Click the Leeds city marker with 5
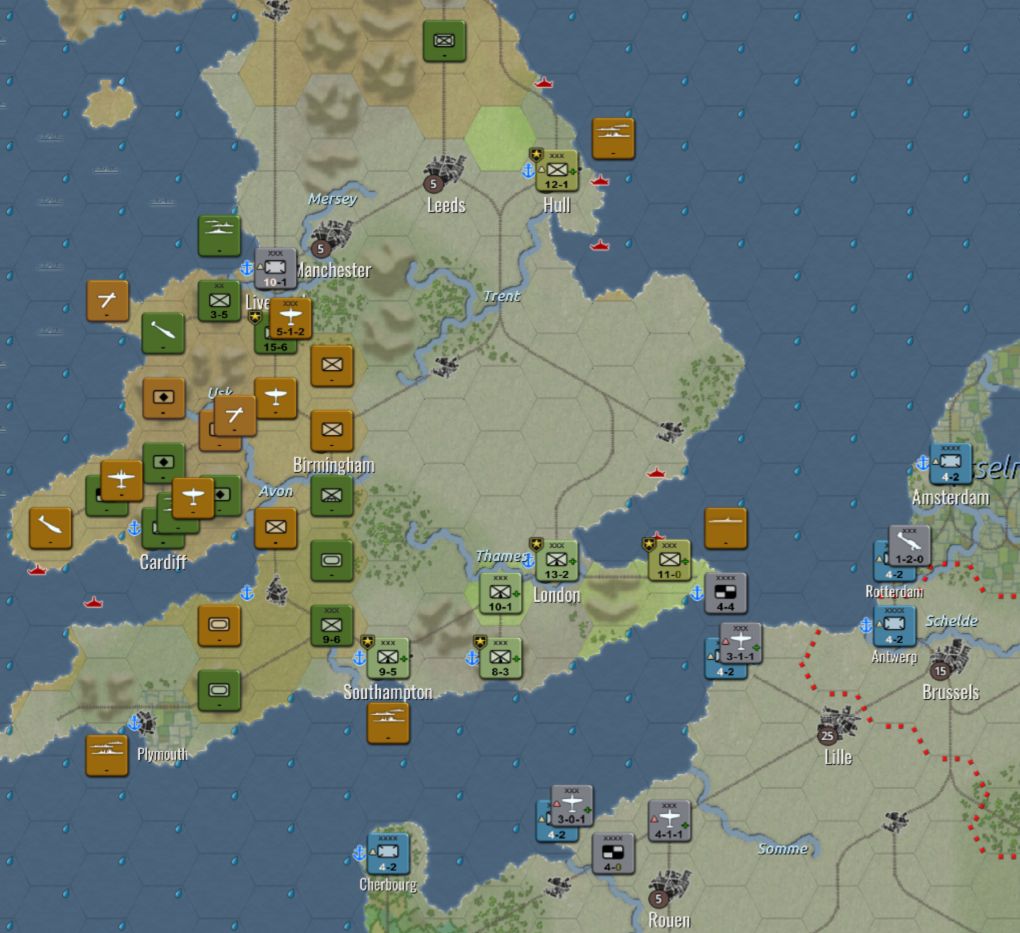Viewport: 1020px width, 933px height. coord(433,184)
